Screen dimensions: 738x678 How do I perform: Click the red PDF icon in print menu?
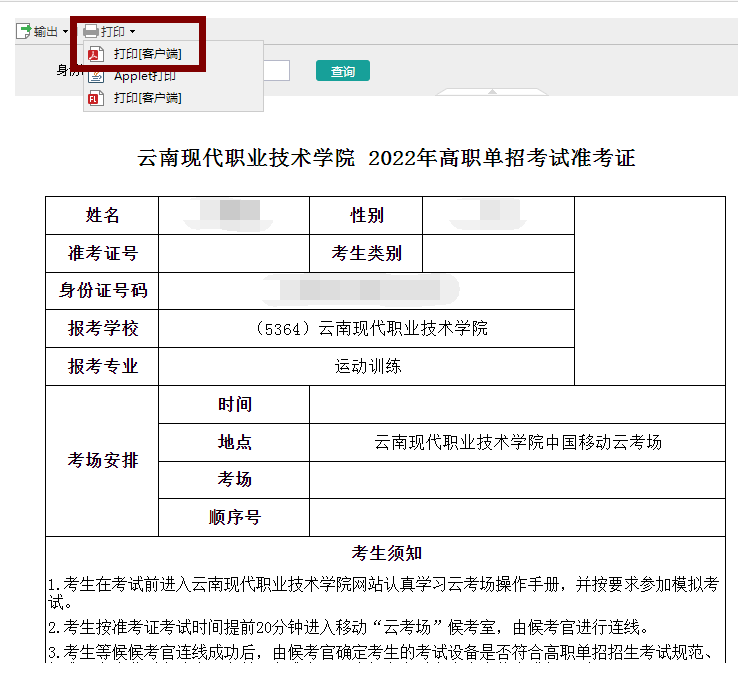(96, 54)
